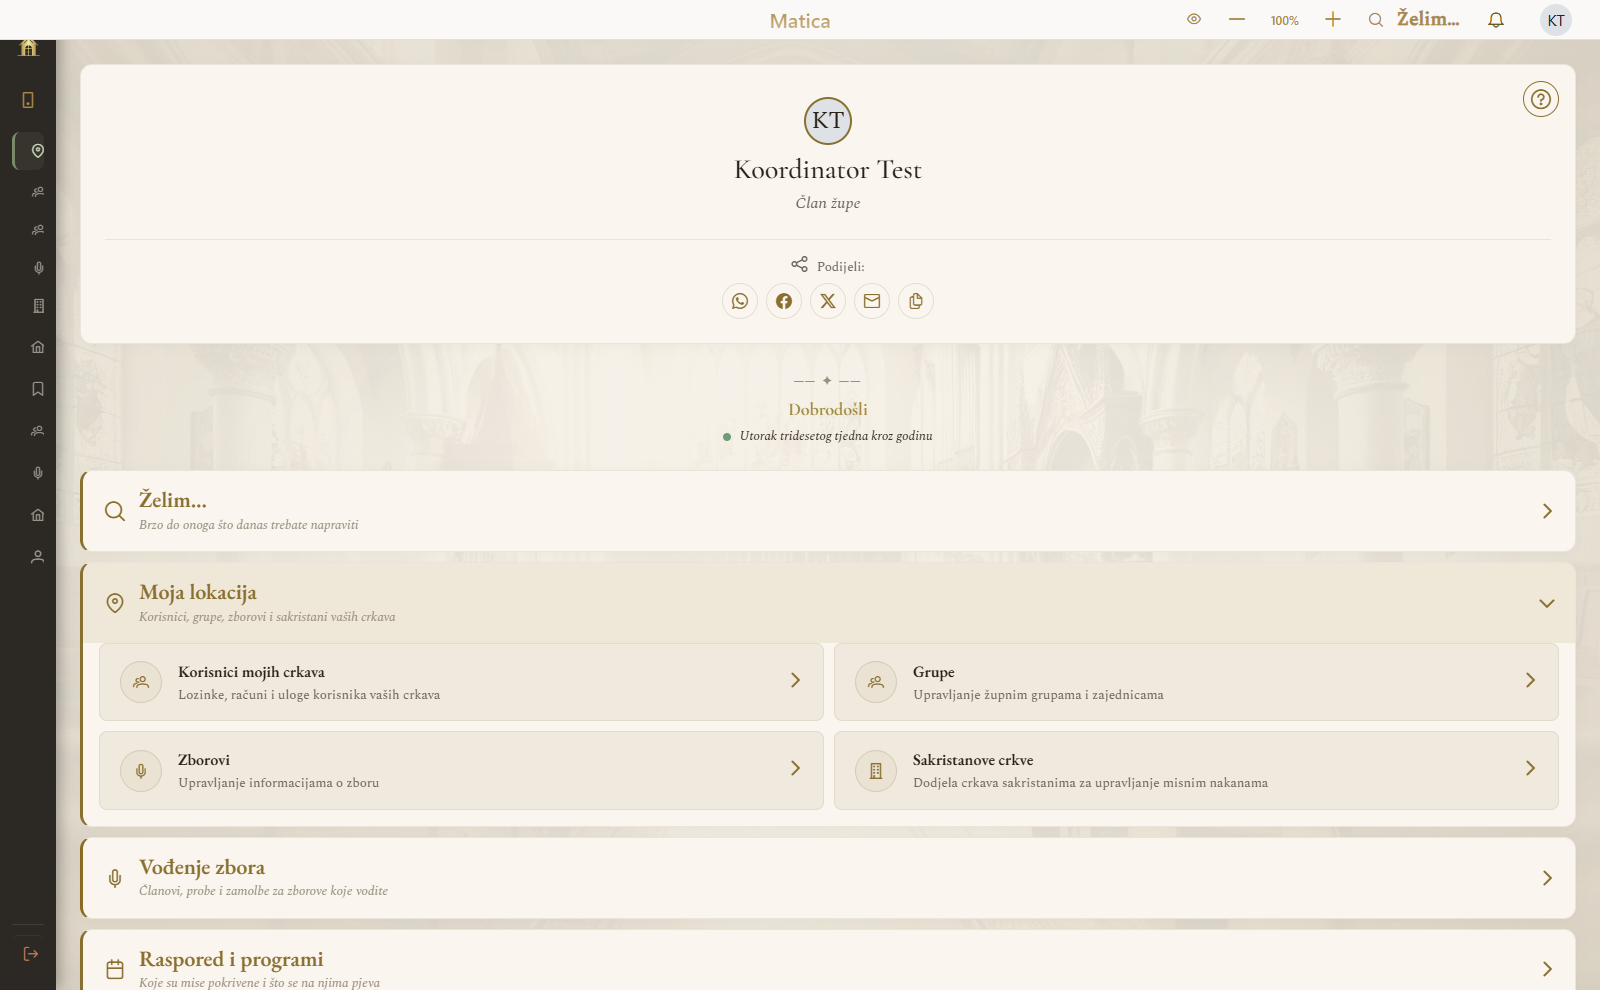Open the mobile phone icon in sidebar
The height and width of the screenshot is (990, 1600).
pyautogui.click(x=28, y=100)
